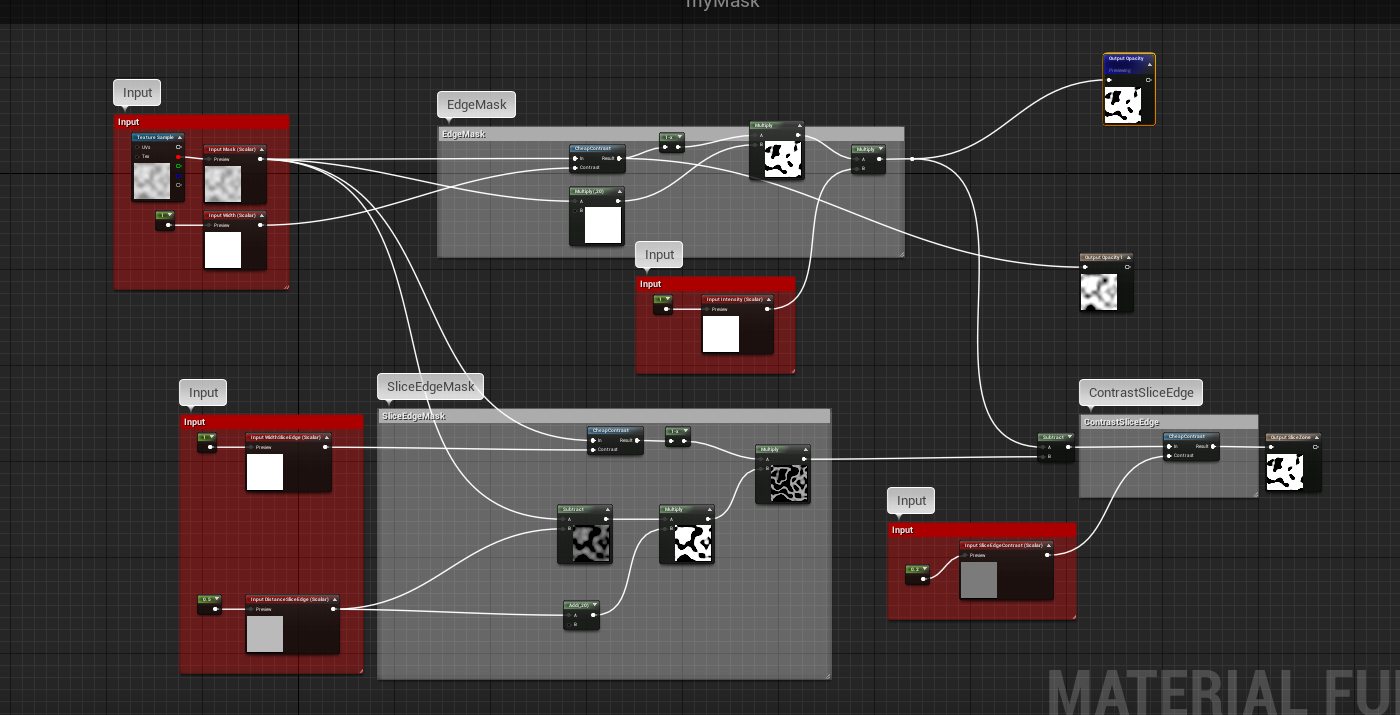Click the UVs input pin on Texture Sample

137,147
